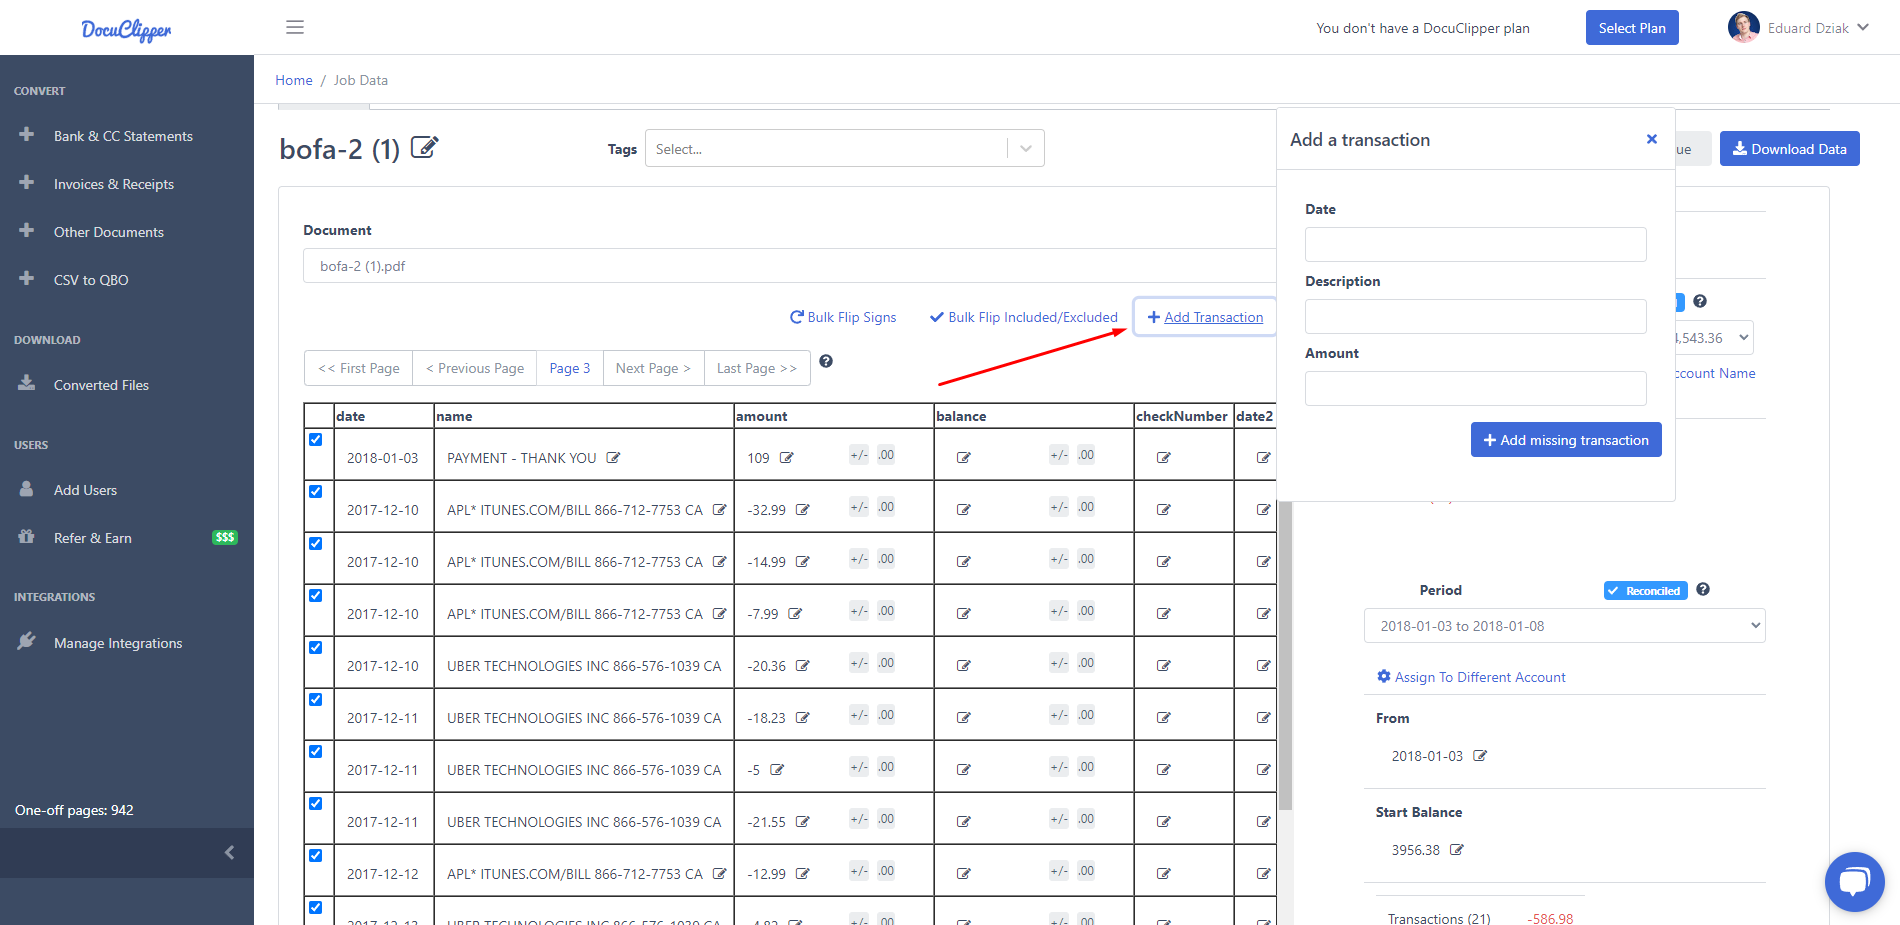Close the Add a transaction panel
Viewport: 1900px width, 925px height.
[1651, 139]
